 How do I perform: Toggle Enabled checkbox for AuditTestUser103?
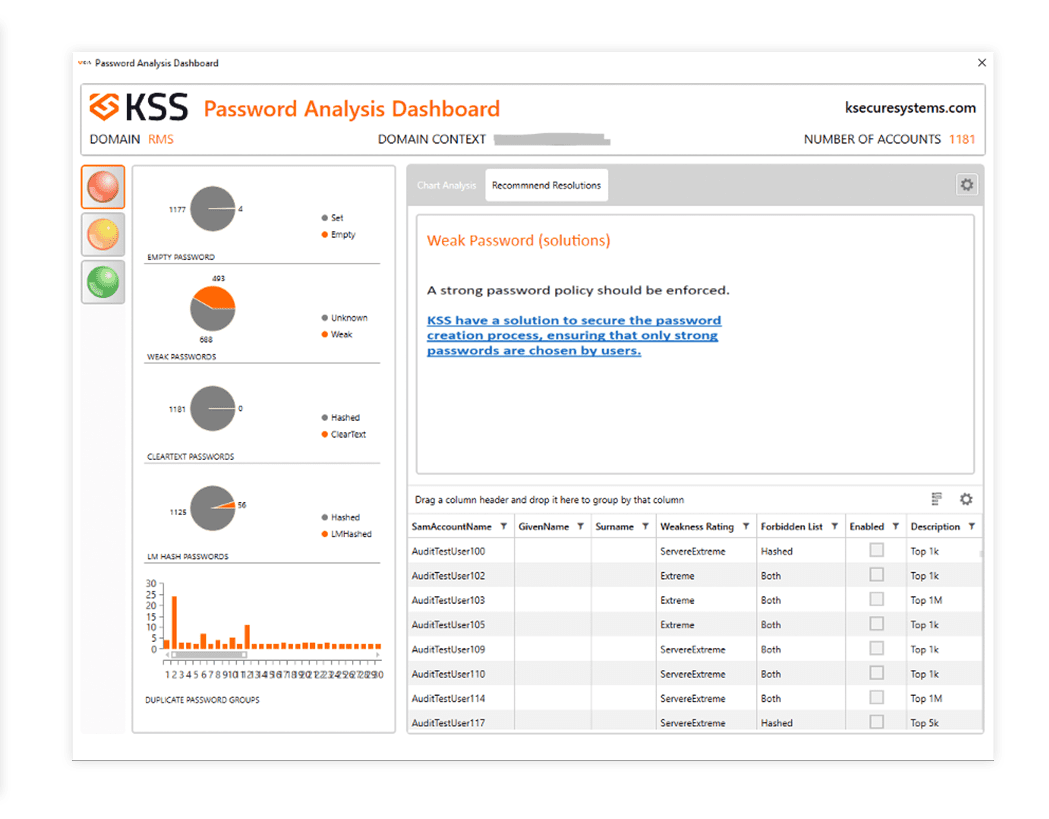[x=876, y=599]
